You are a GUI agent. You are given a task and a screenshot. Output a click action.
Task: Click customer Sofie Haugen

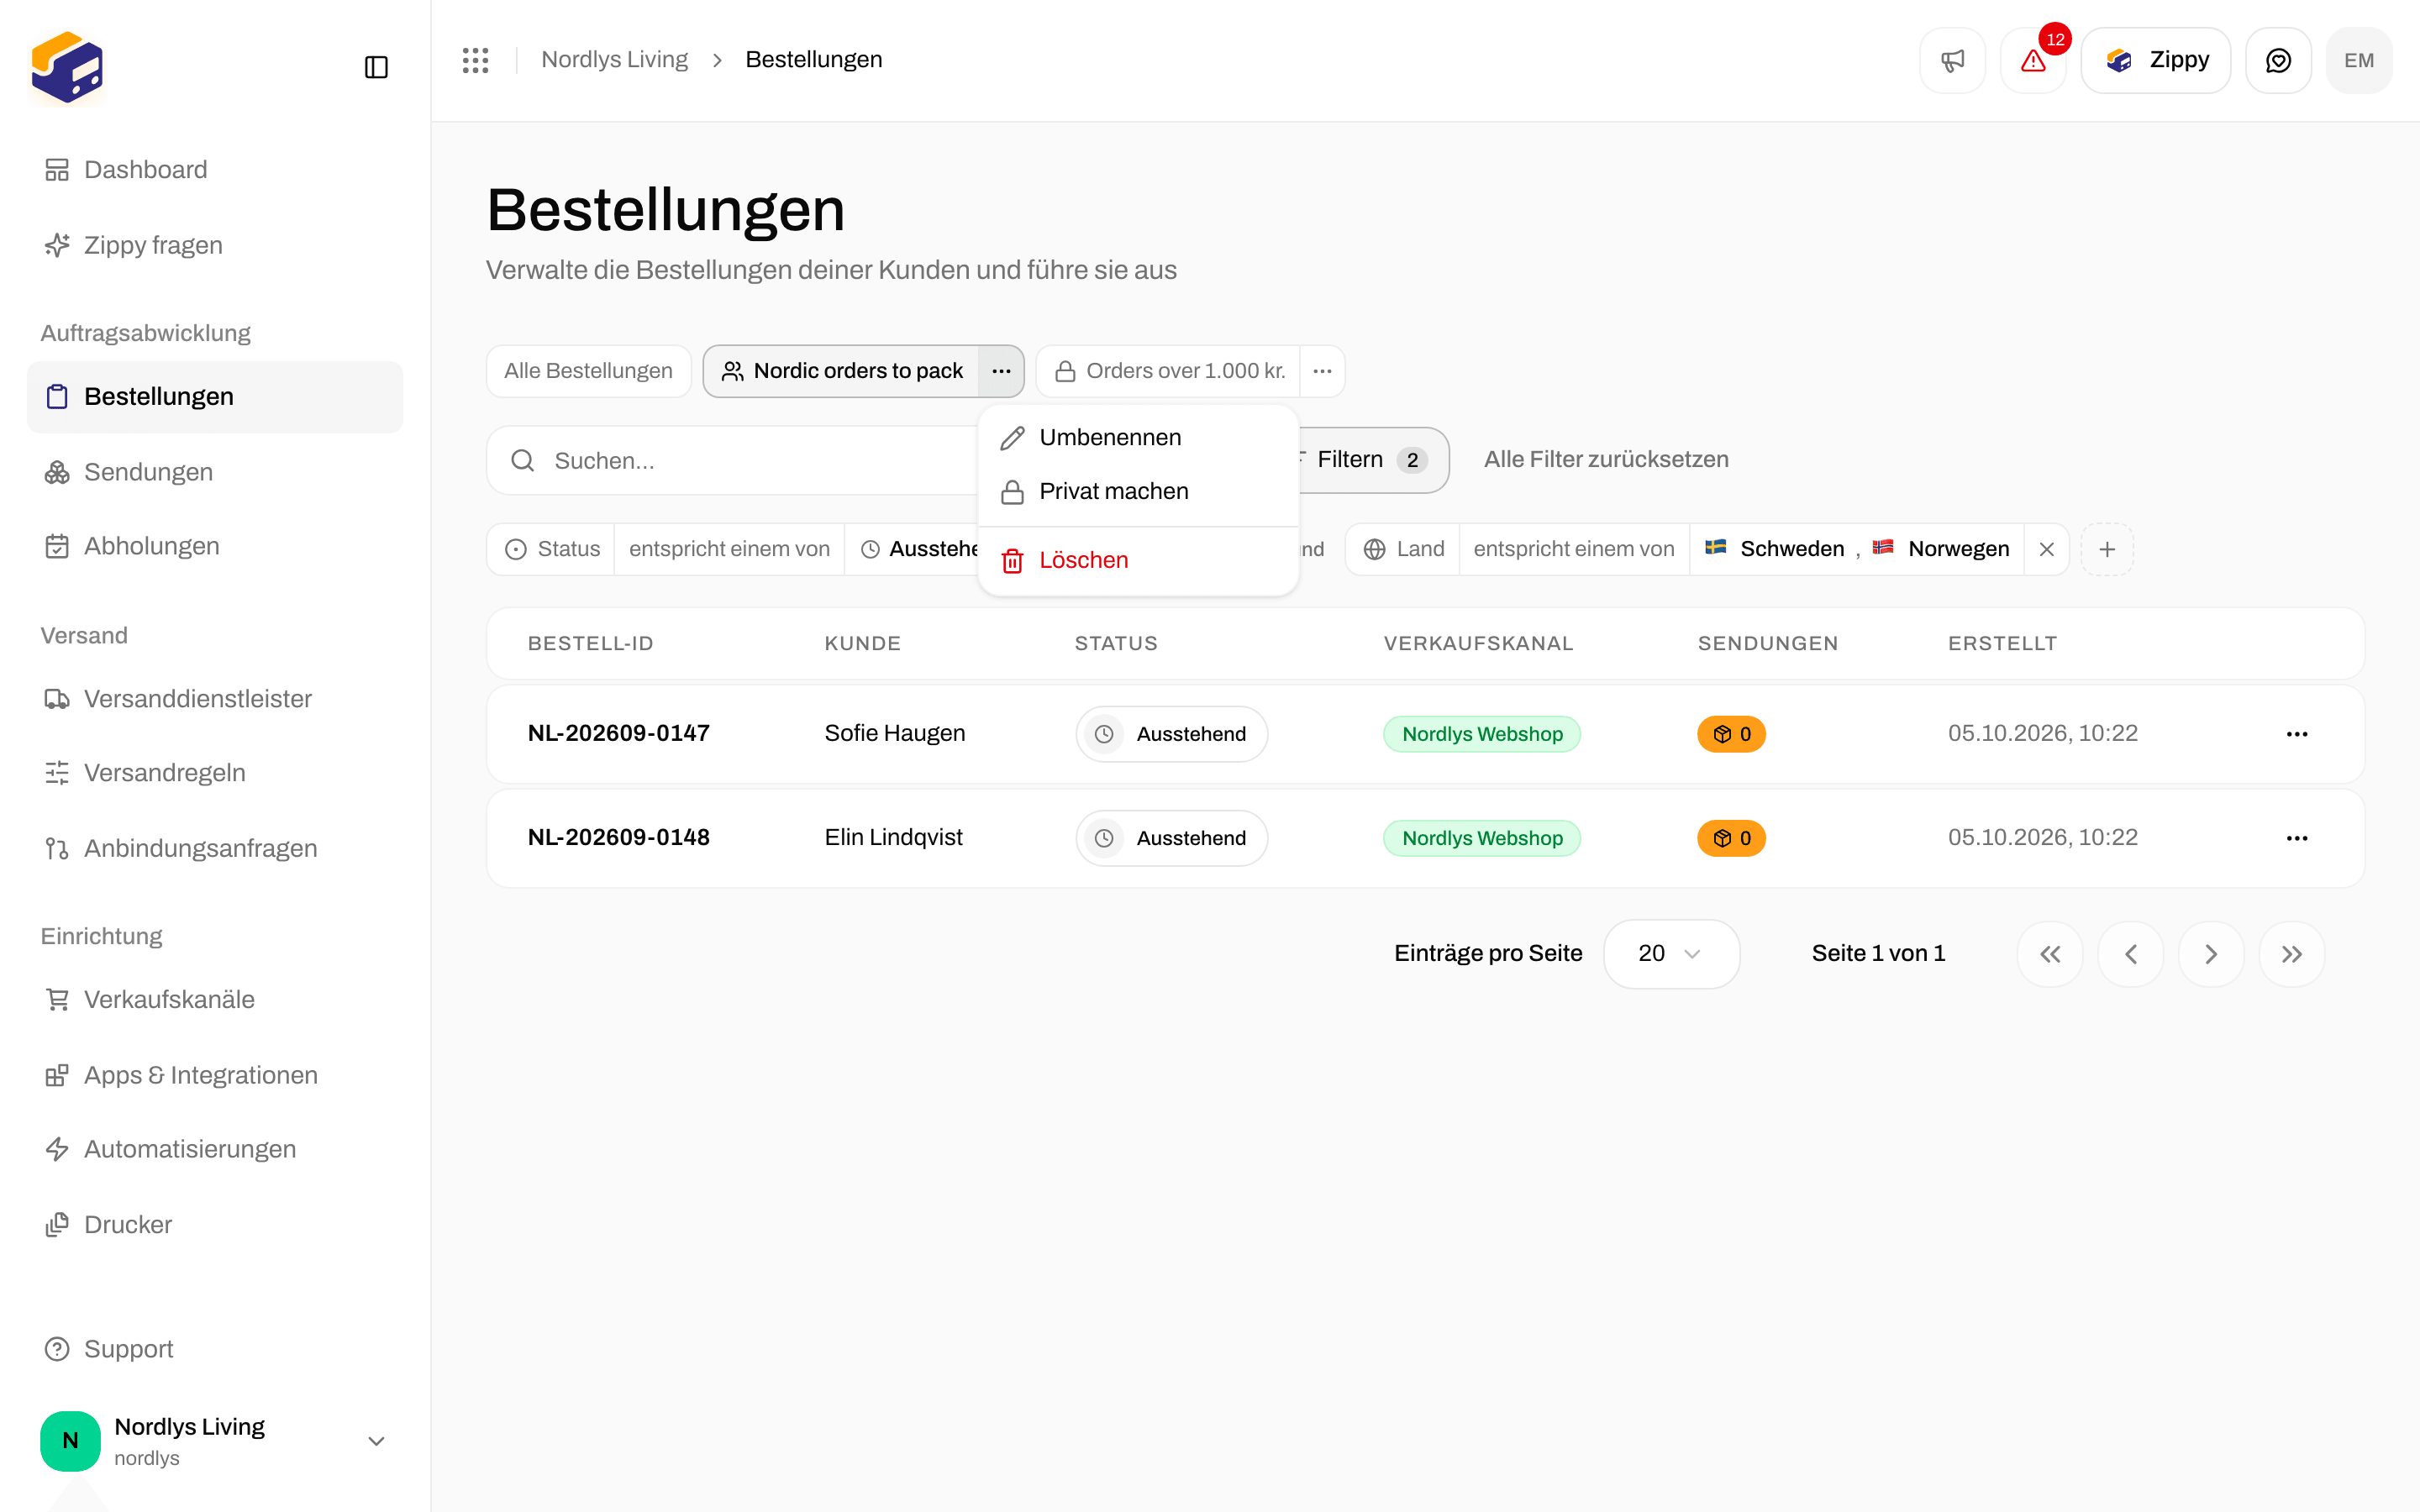(x=895, y=734)
